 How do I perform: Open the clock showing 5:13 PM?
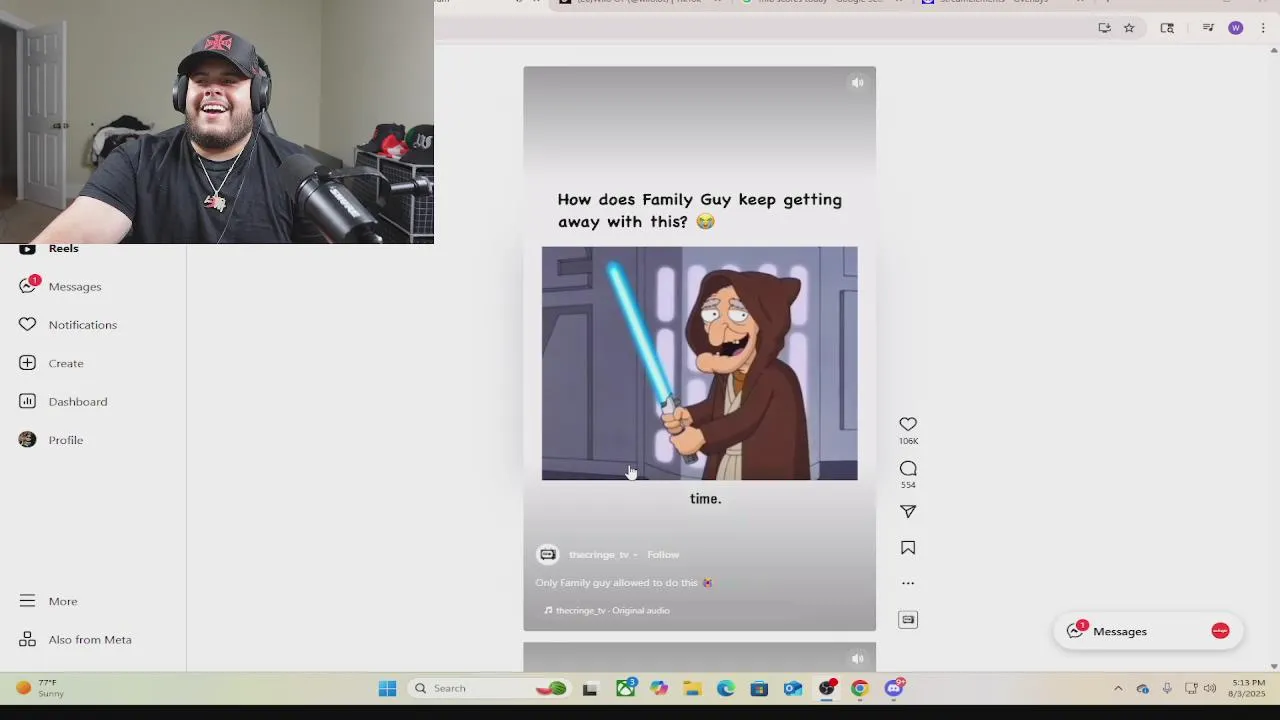tap(1248, 688)
